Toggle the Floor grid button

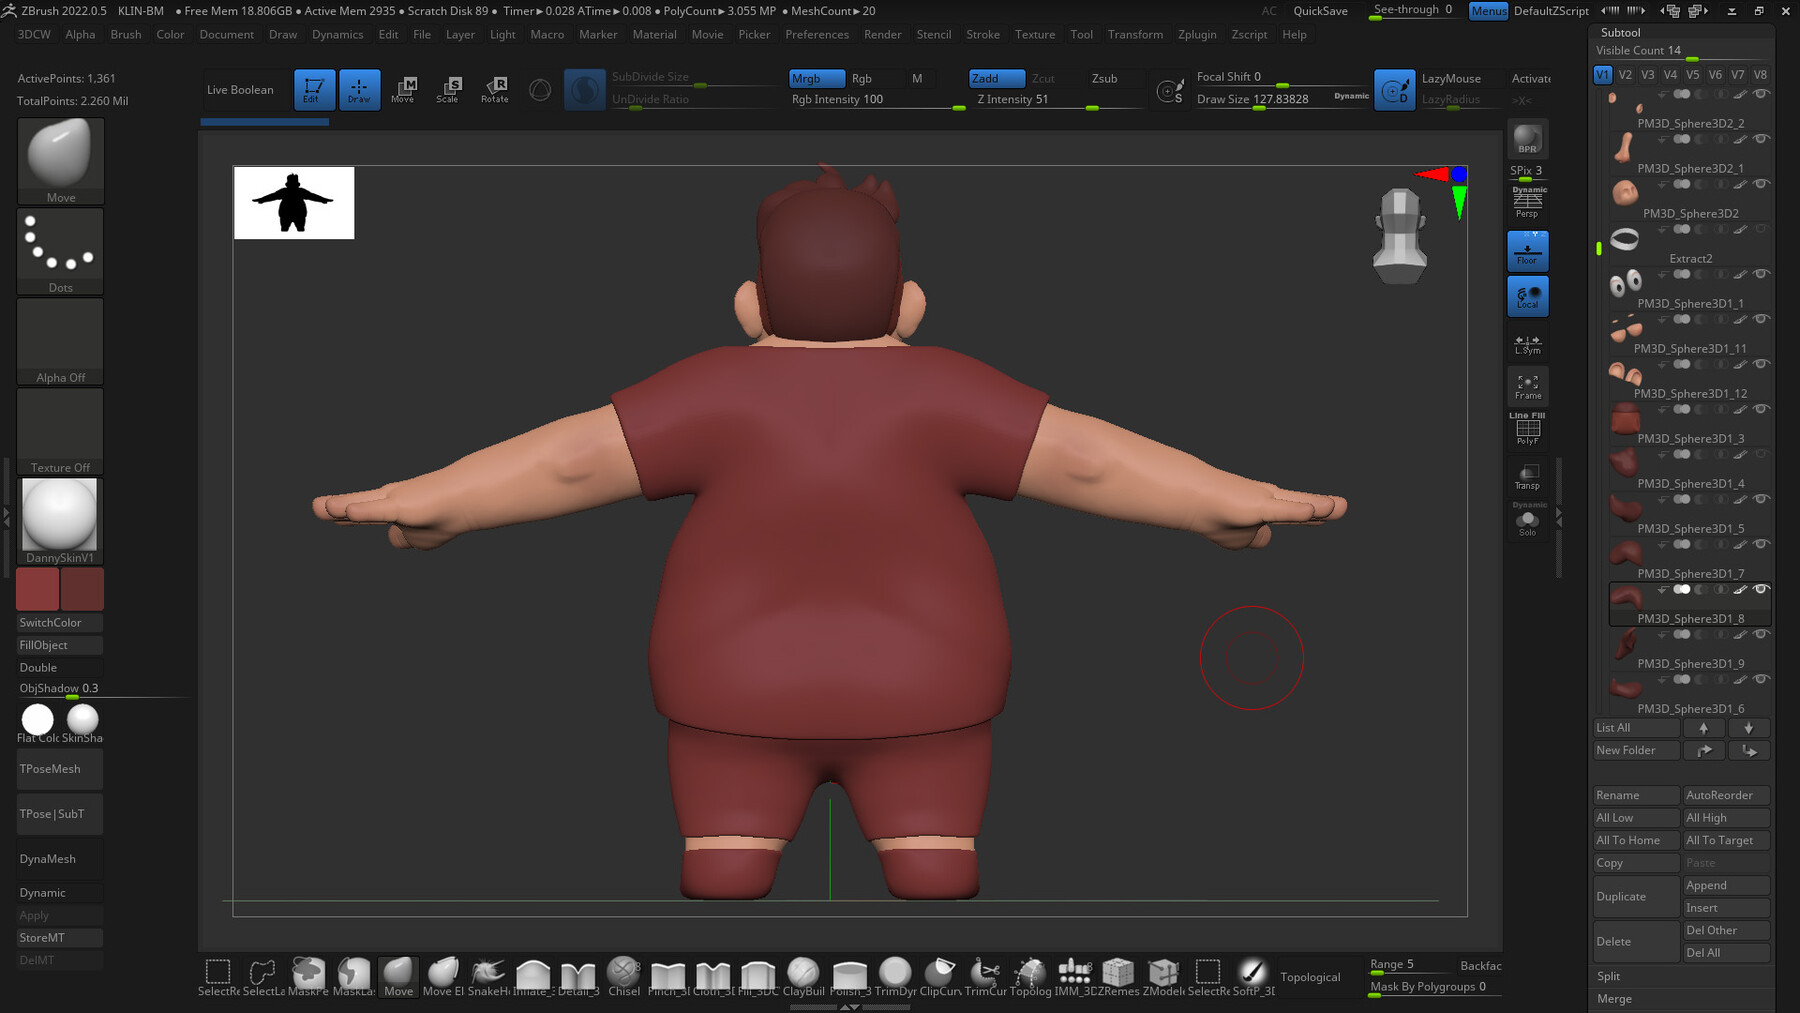coord(1527,251)
